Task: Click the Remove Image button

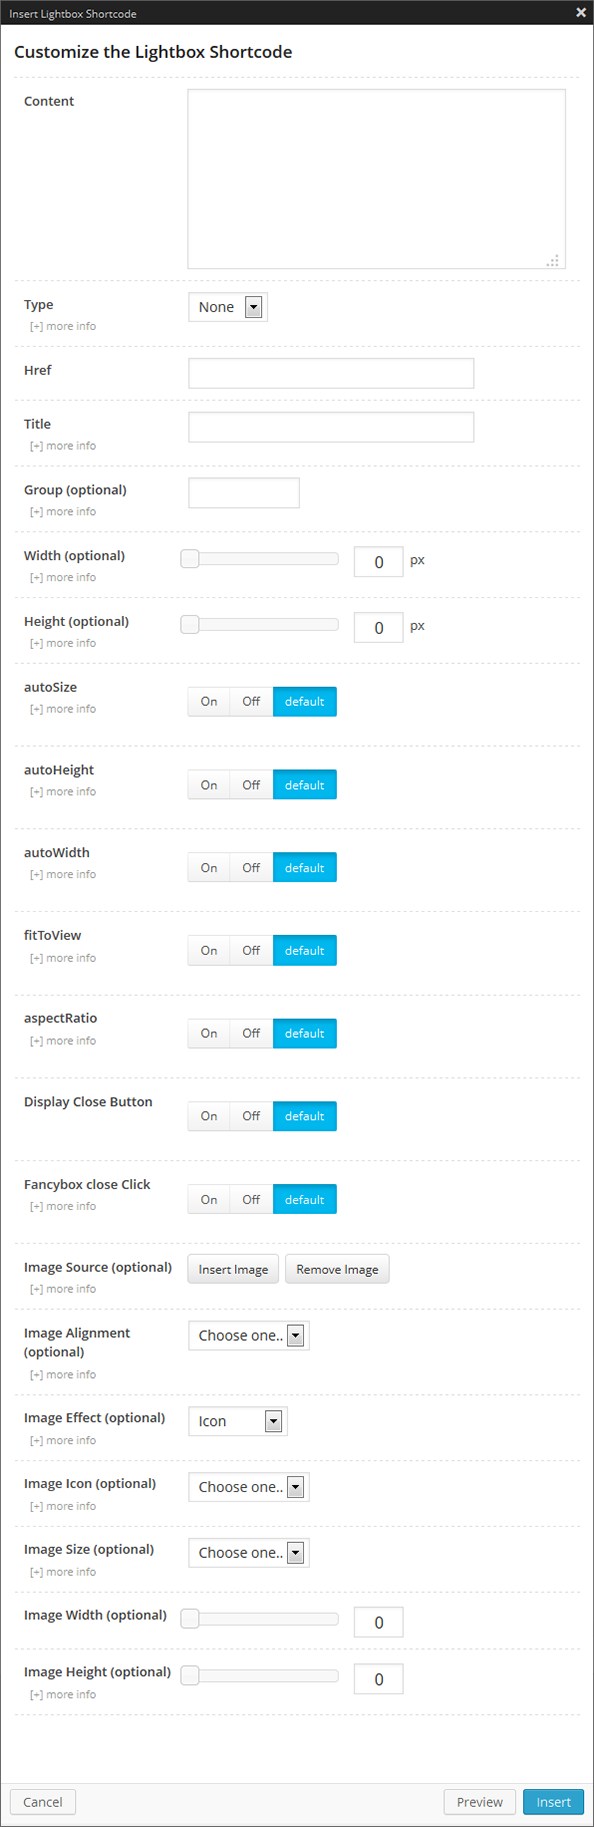Action: [337, 1269]
